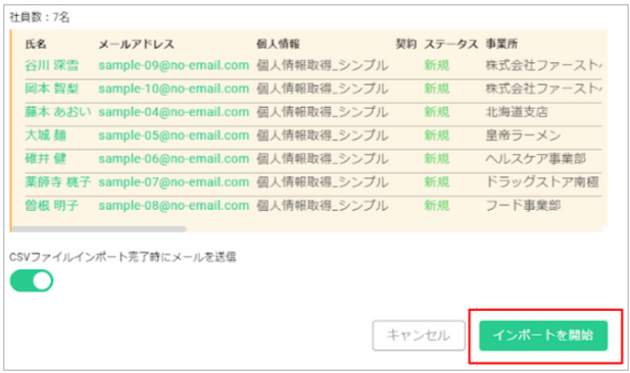
Task: Open employee name 大城 麺
Action: point(45,135)
